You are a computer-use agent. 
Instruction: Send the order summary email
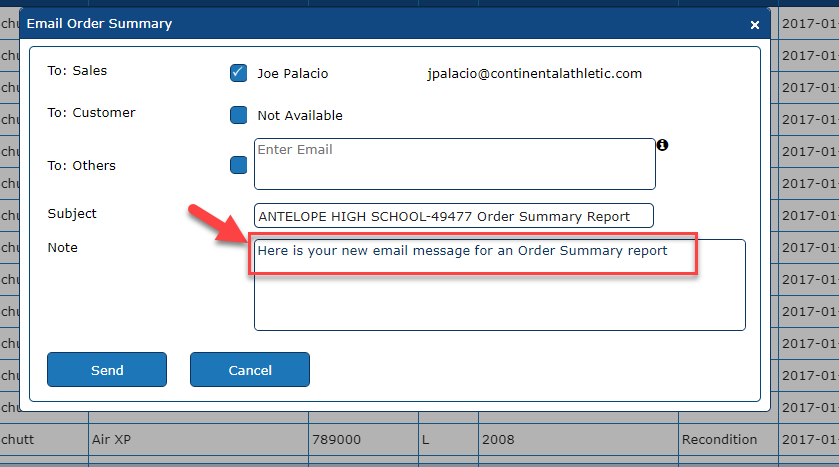tap(107, 370)
